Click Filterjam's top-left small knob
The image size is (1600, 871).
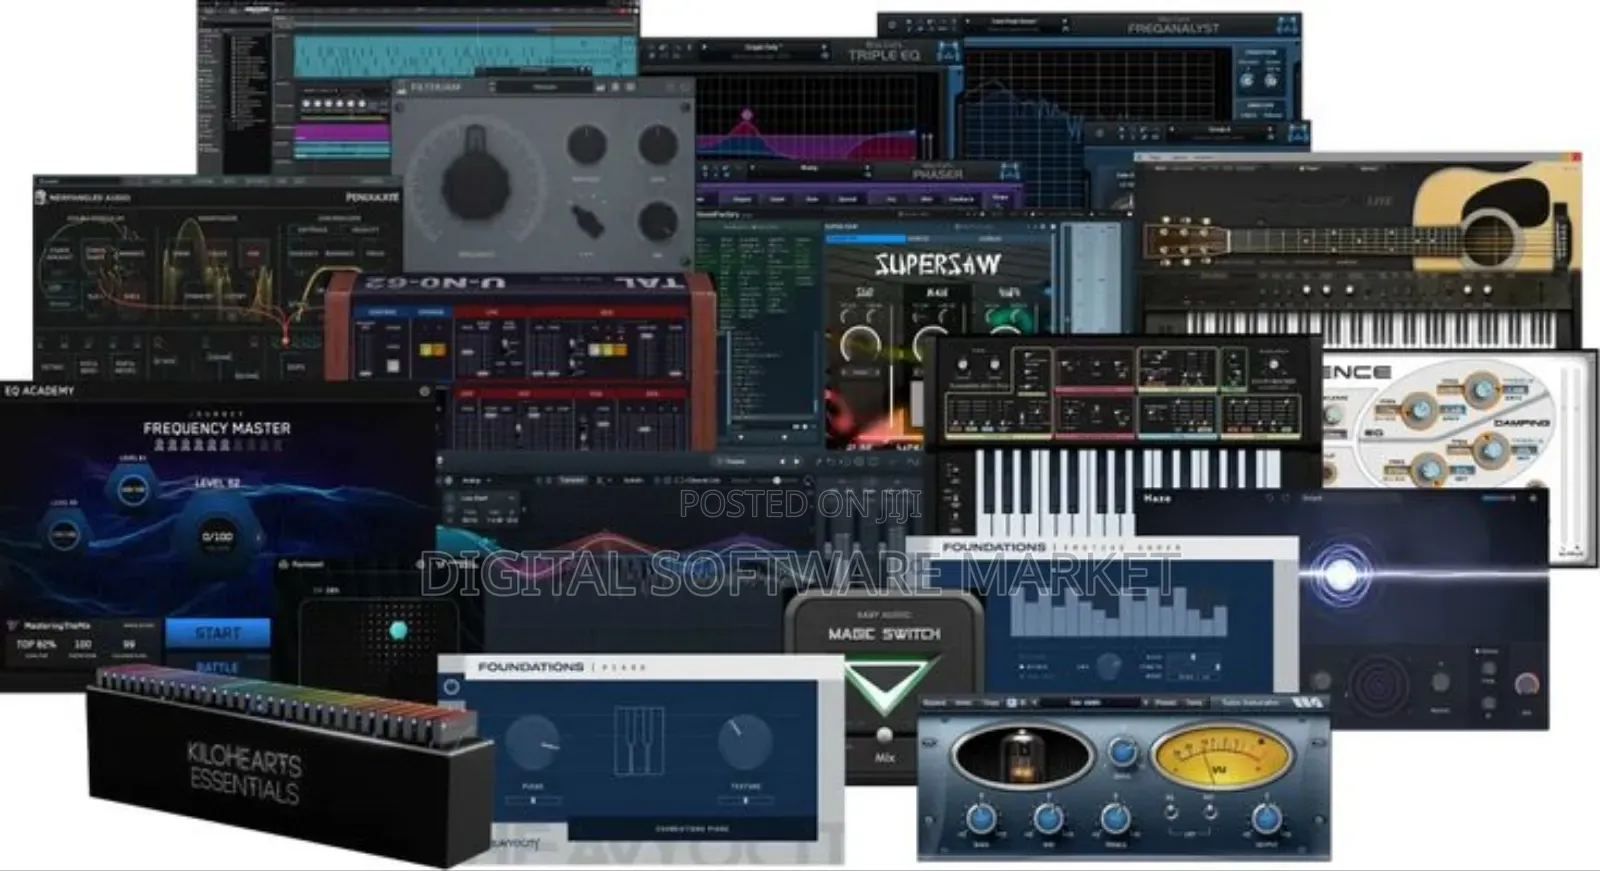click(587, 145)
